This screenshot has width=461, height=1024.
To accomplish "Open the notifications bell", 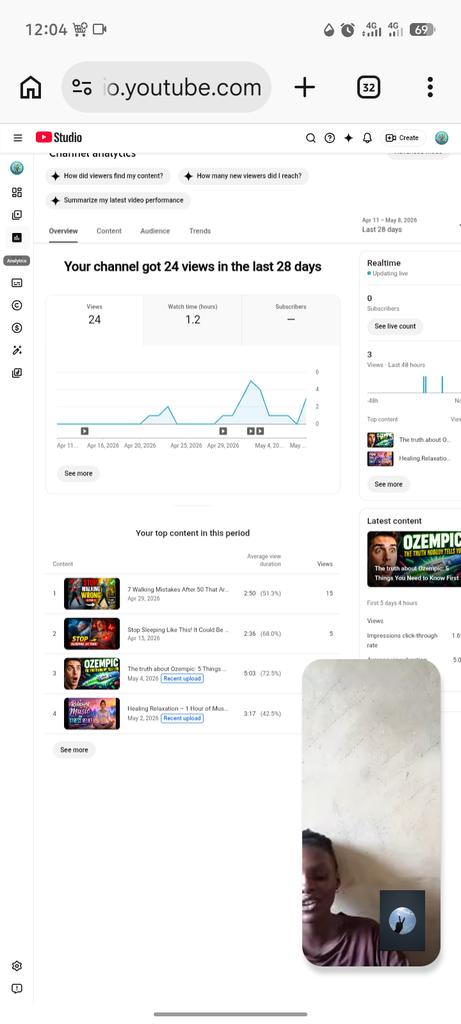I will 367,138.
